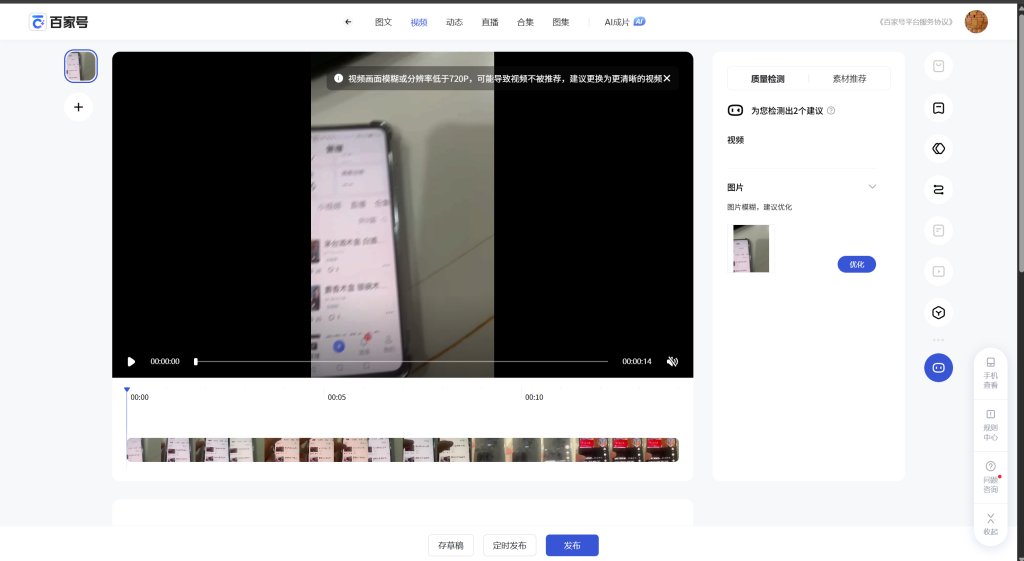Click the 优化 optimize button
1024x561 pixels.
[x=856, y=264]
